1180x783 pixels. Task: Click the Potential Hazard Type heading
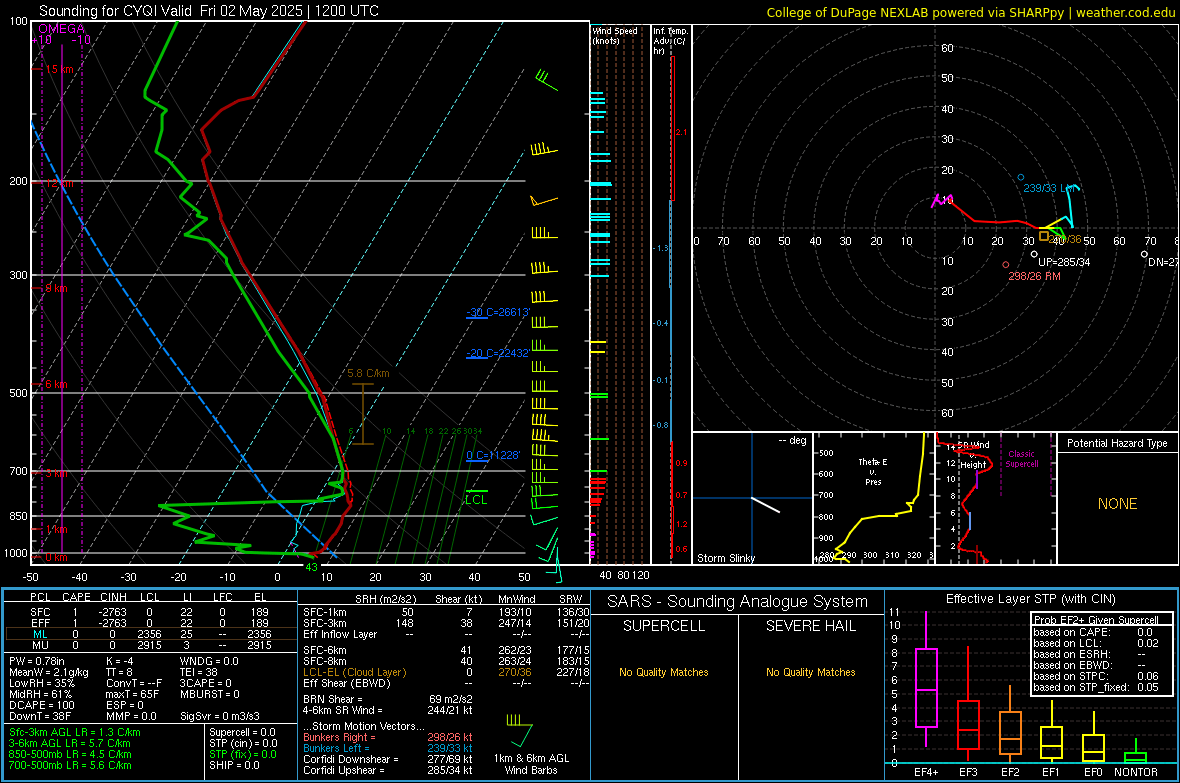1117,443
